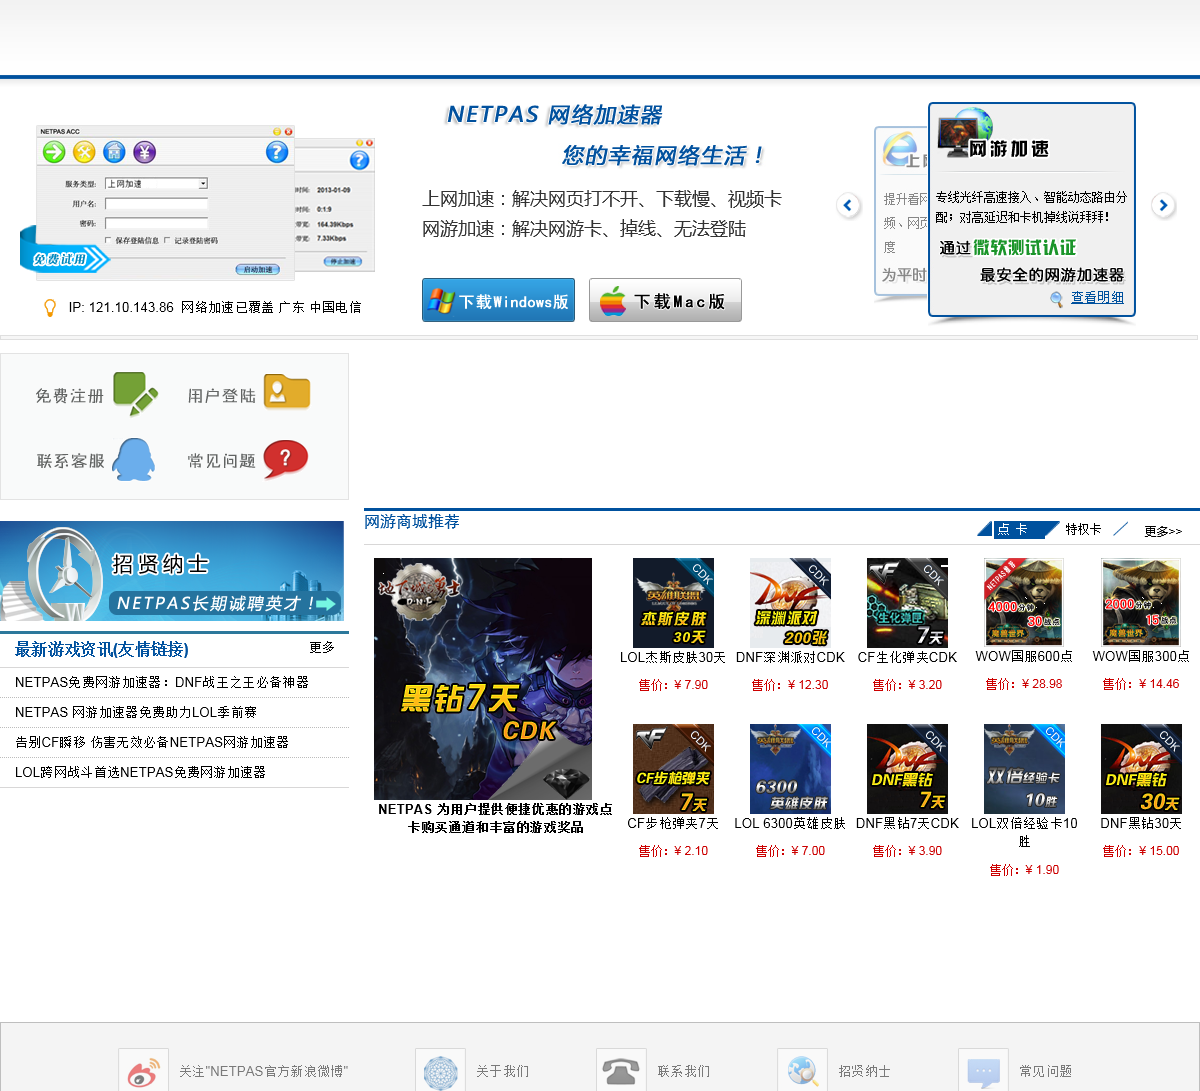Click the 最新游戏资讯(友情链接) heading

click(101, 649)
